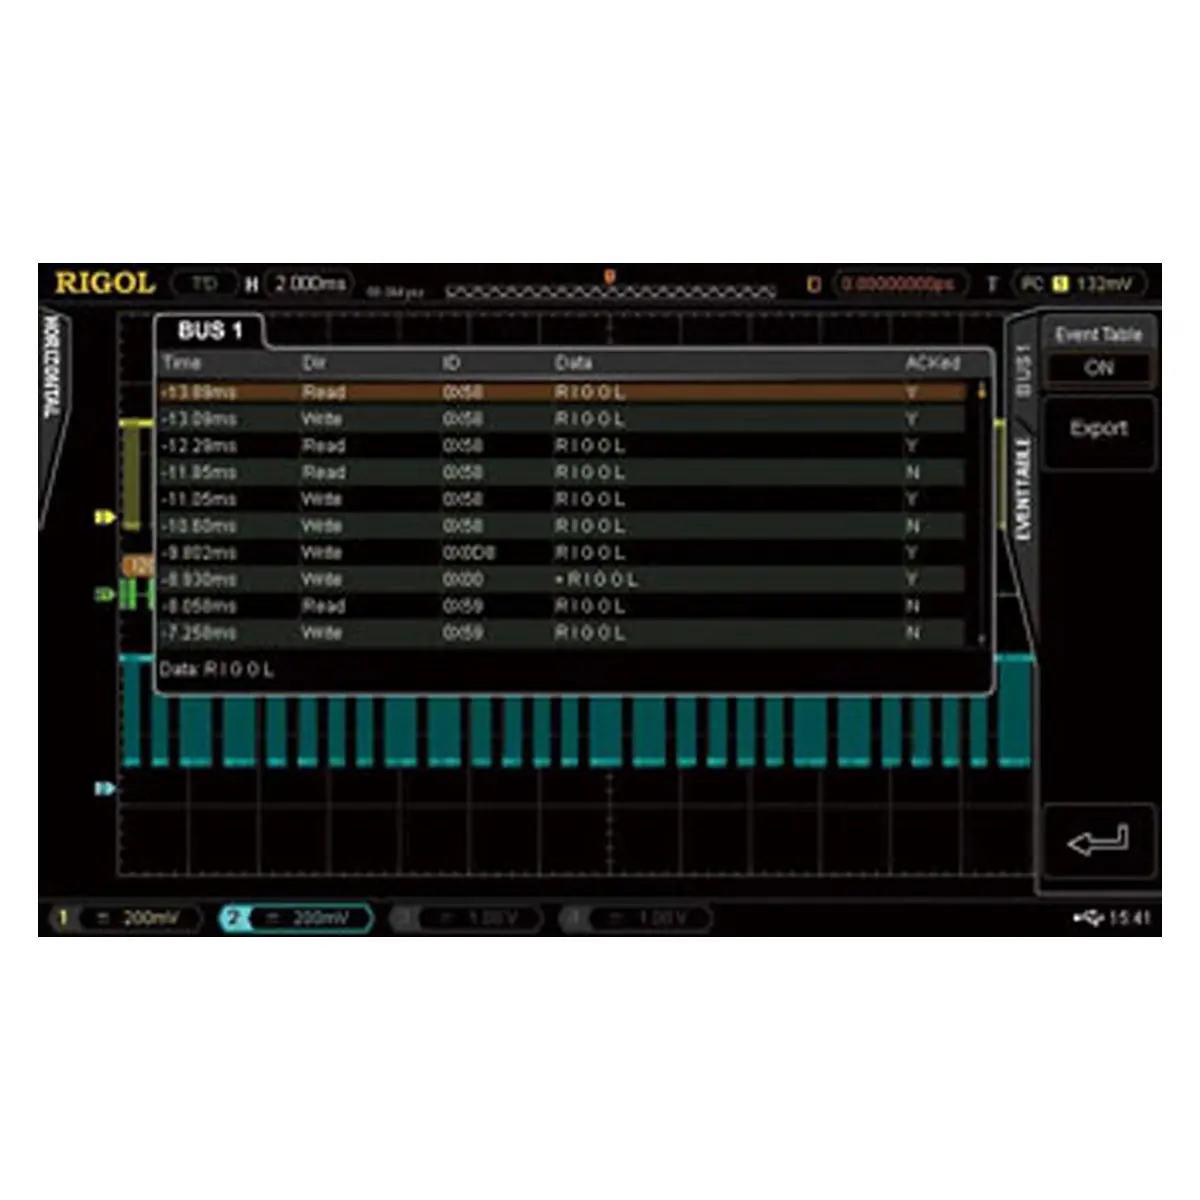Click the T'D trigger status indicator

click(205, 284)
